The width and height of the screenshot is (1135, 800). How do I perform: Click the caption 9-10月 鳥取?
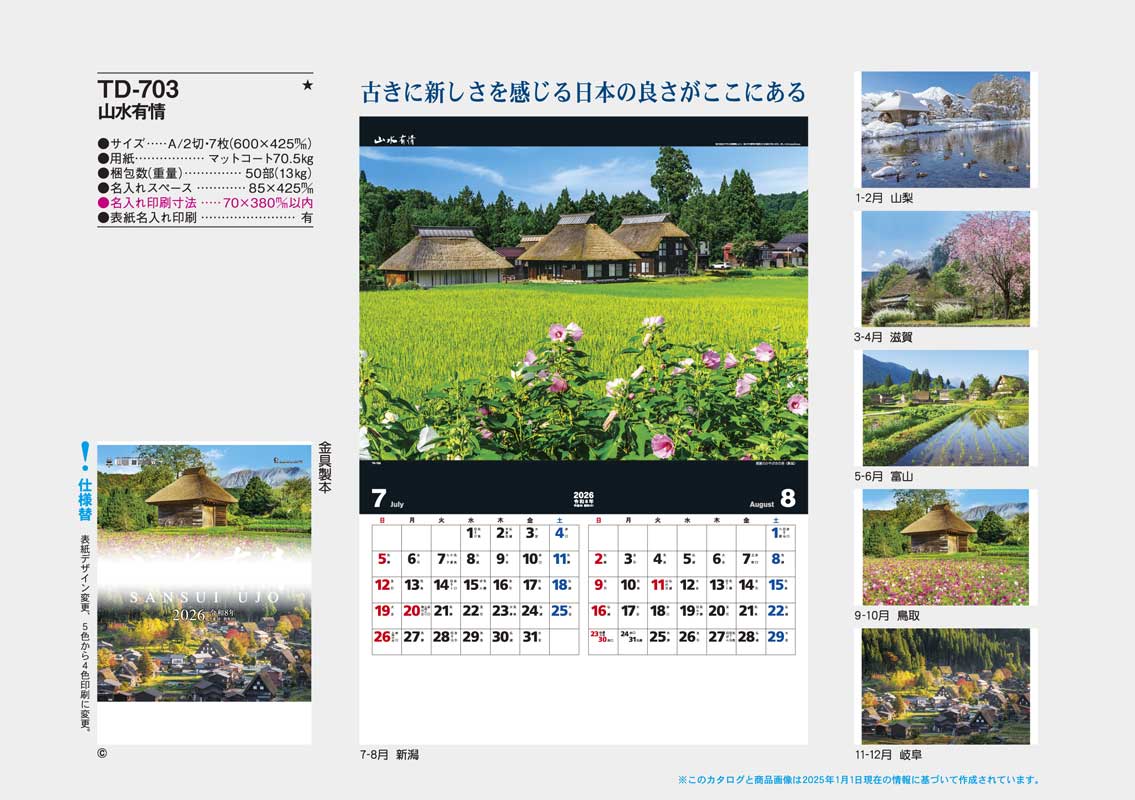click(x=887, y=615)
